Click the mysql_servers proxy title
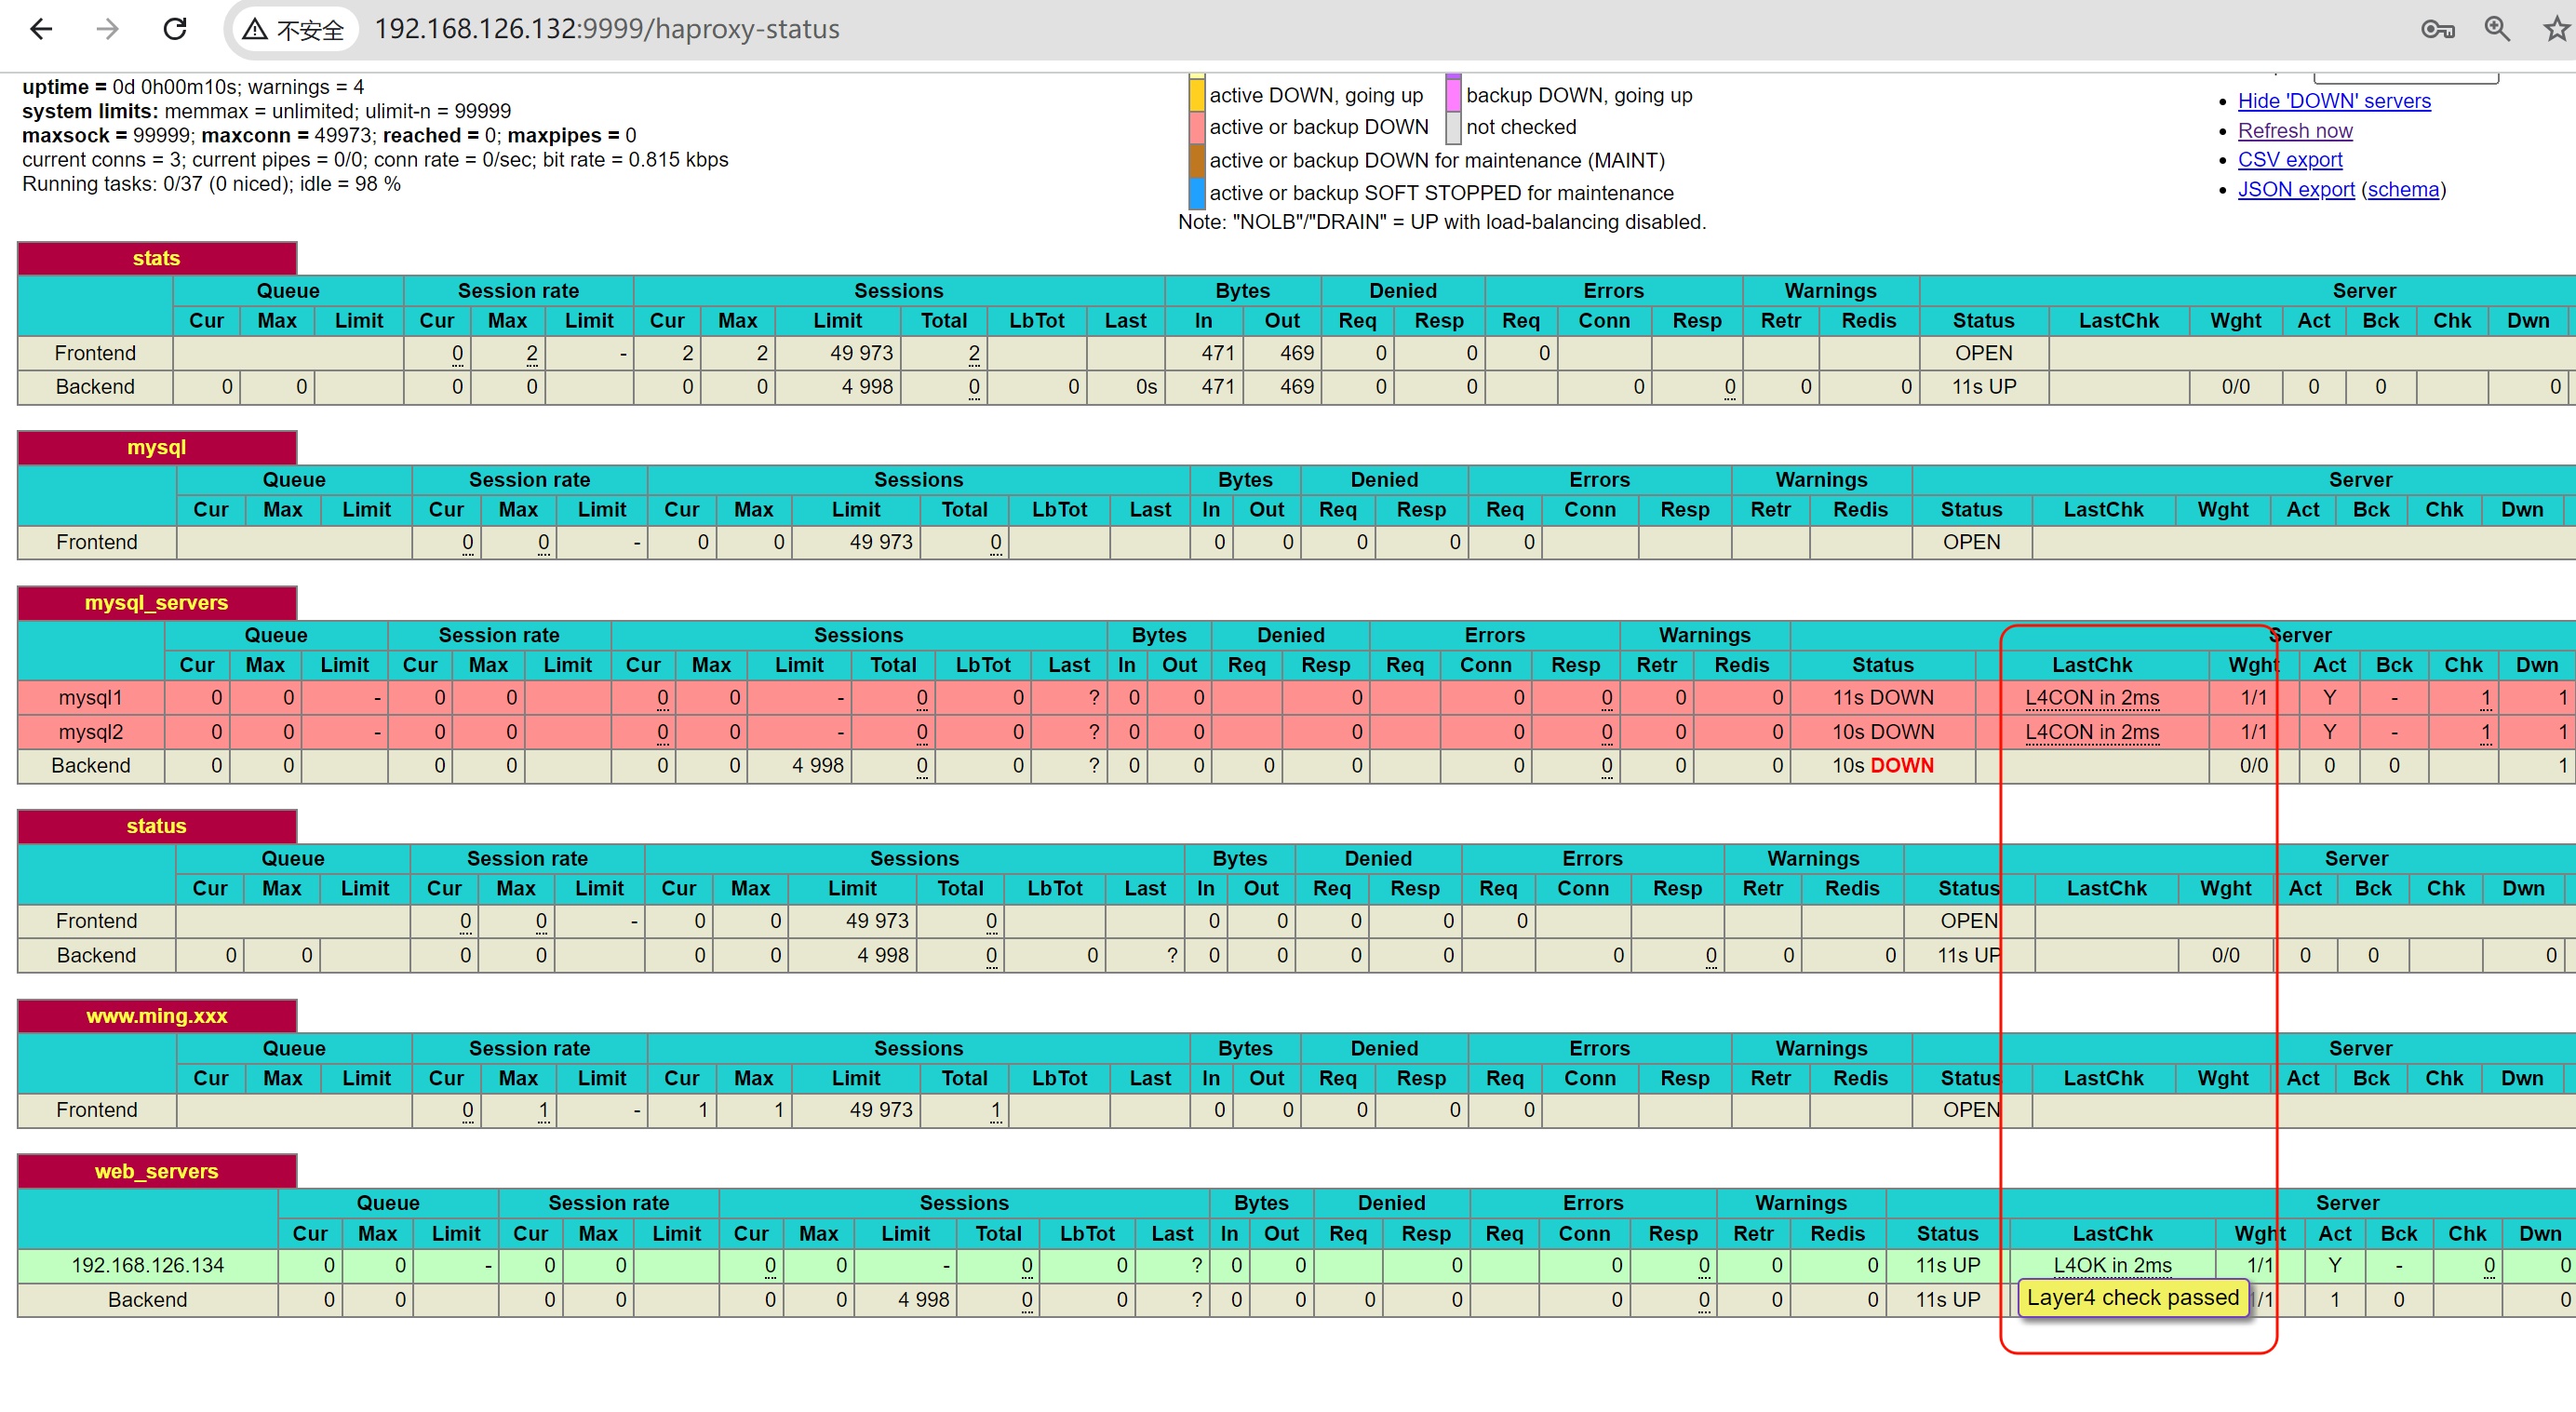Image resolution: width=2576 pixels, height=1412 pixels. (x=156, y=603)
